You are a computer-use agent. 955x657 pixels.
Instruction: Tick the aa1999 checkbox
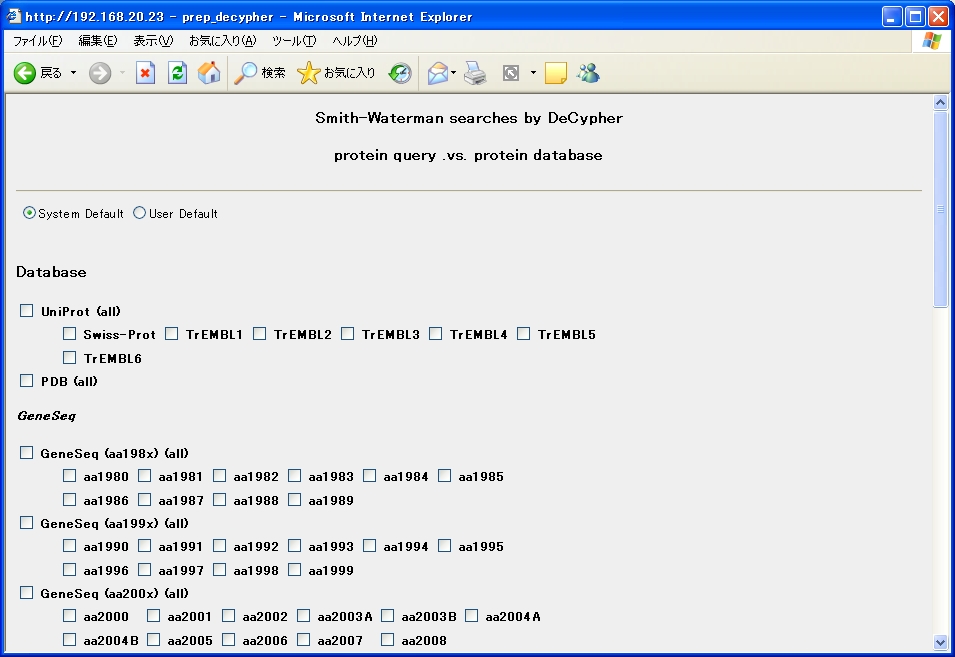tap(294, 569)
